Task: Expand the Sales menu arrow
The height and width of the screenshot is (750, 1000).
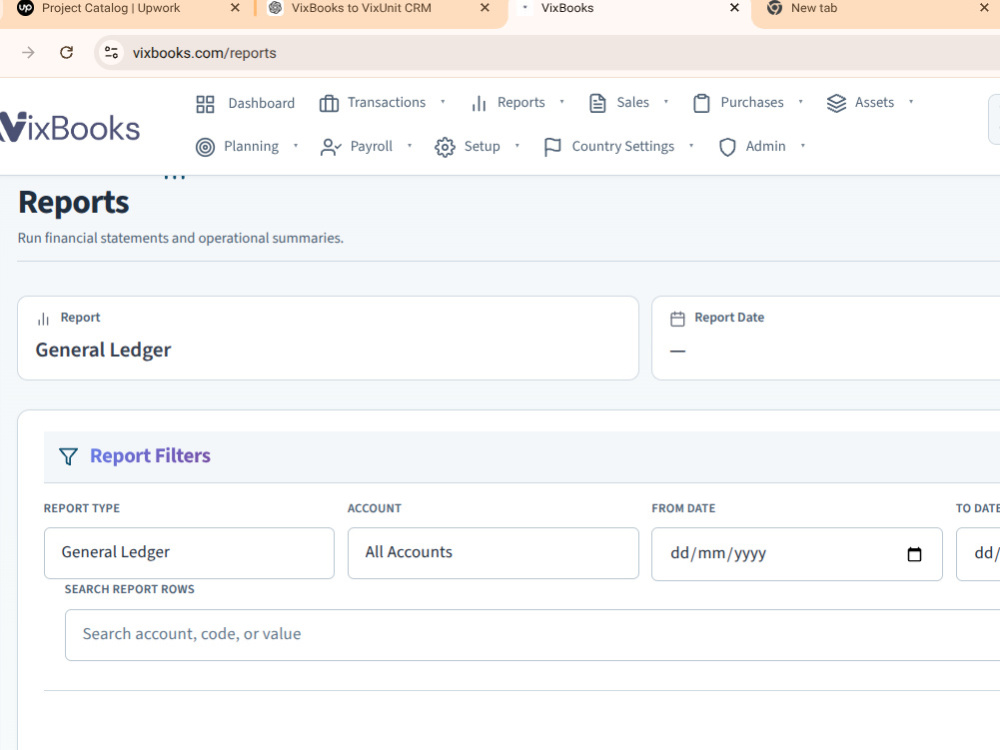Action: point(666,102)
